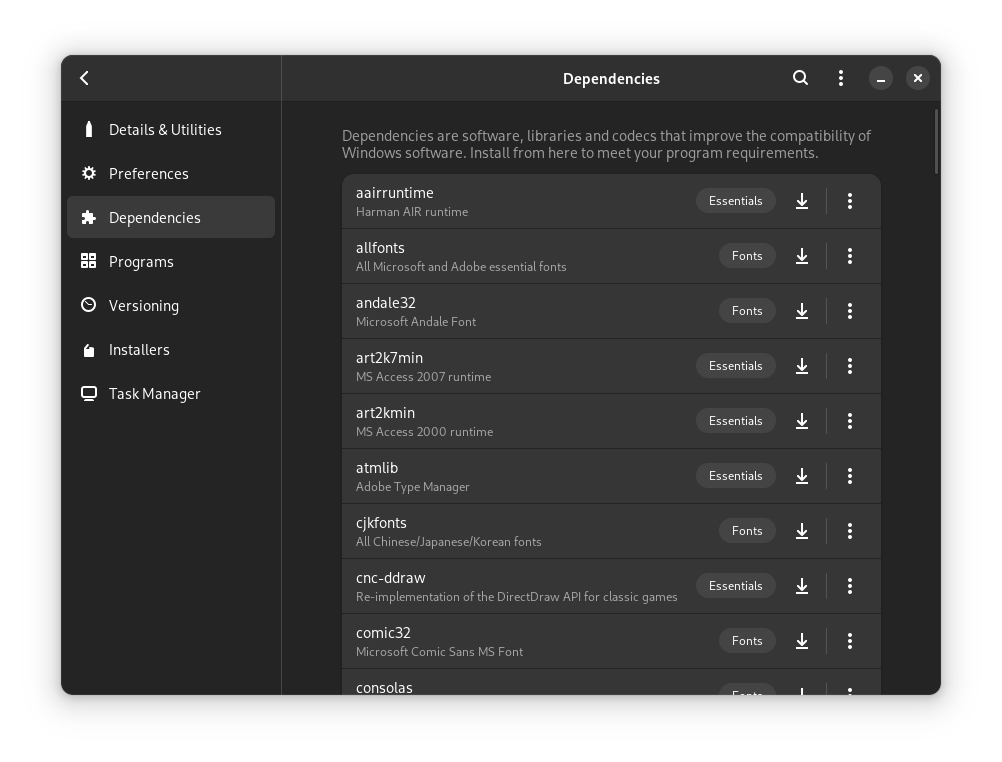Click the vertical scrollbar of dependencies list

click(936, 142)
